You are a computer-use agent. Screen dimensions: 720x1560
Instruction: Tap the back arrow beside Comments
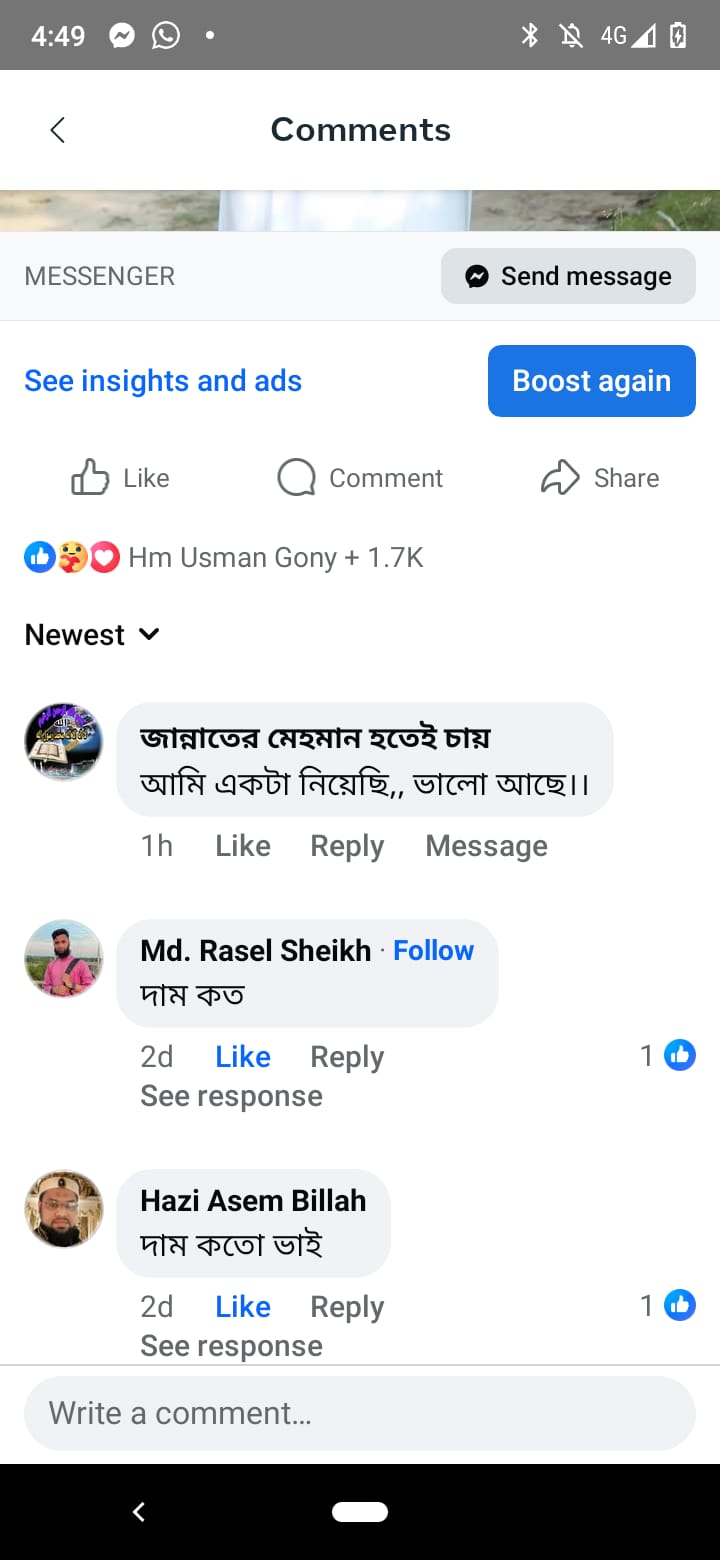(x=58, y=130)
